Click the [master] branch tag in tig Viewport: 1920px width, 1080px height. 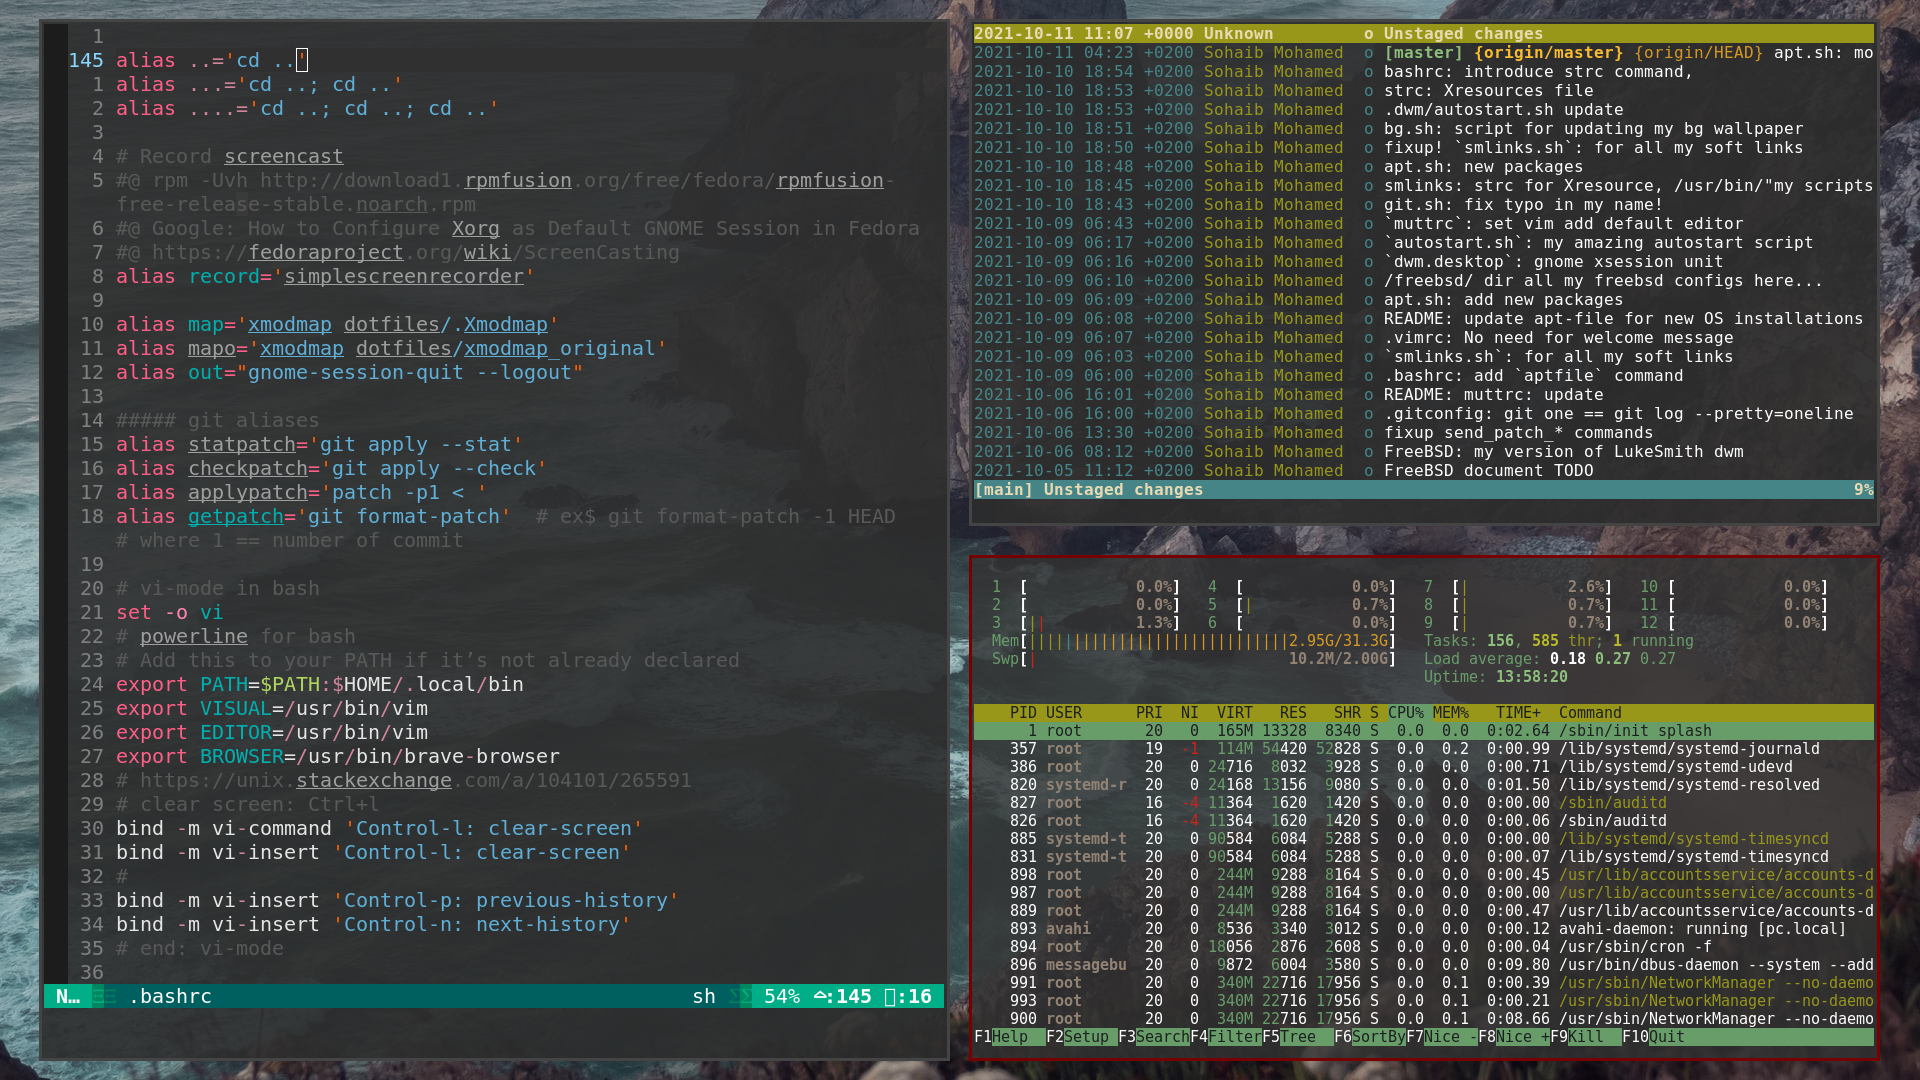[x=1423, y=53]
